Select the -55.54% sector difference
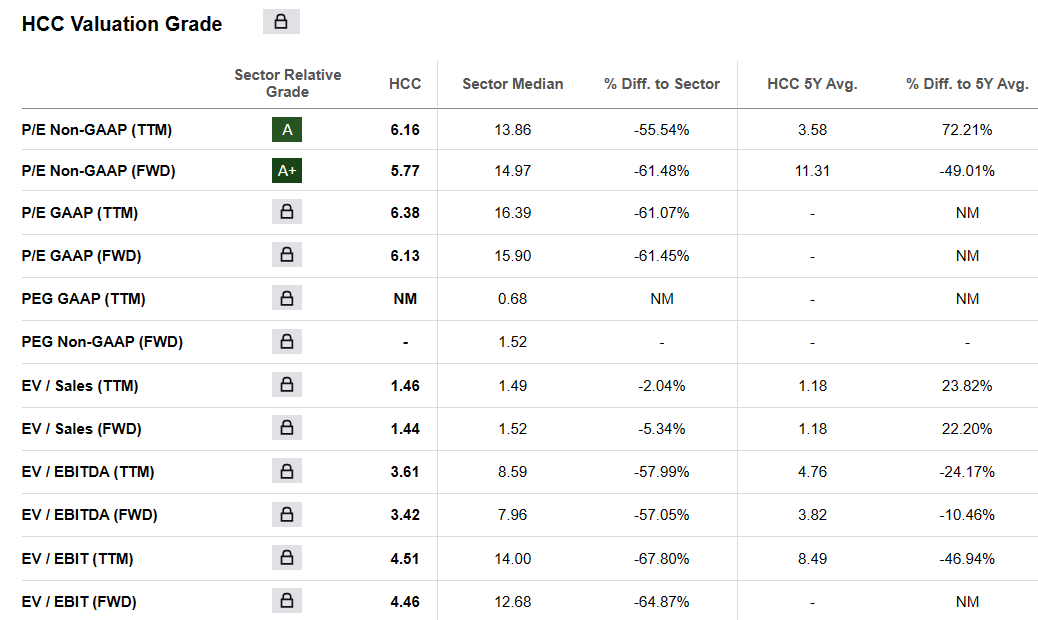This screenshot has width=1038, height=620. (662, 130)
